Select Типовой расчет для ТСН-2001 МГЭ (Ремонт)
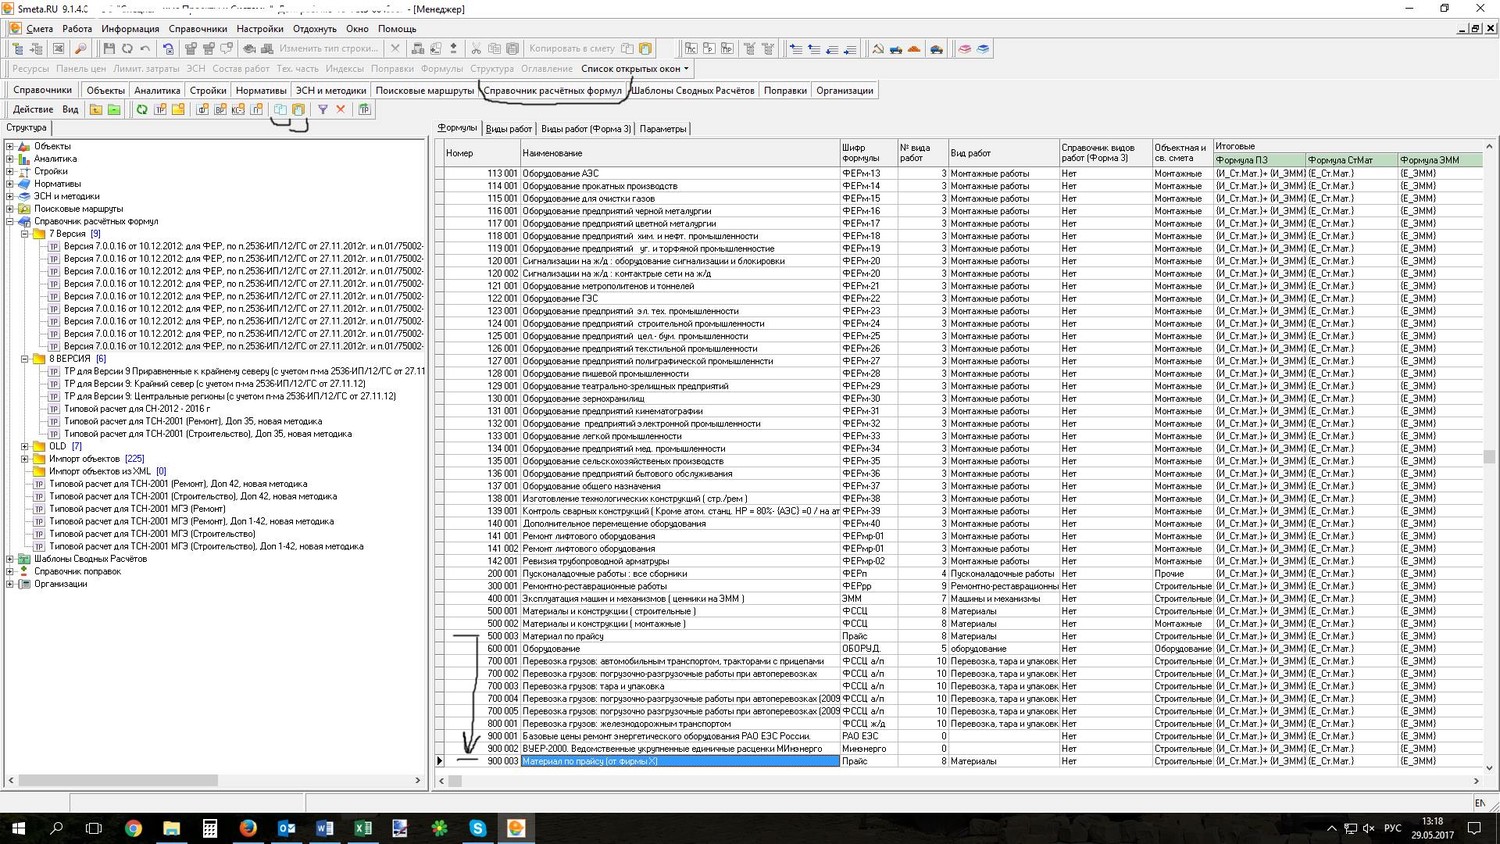Screen dimensions: 1500x844 click(137, 509)
